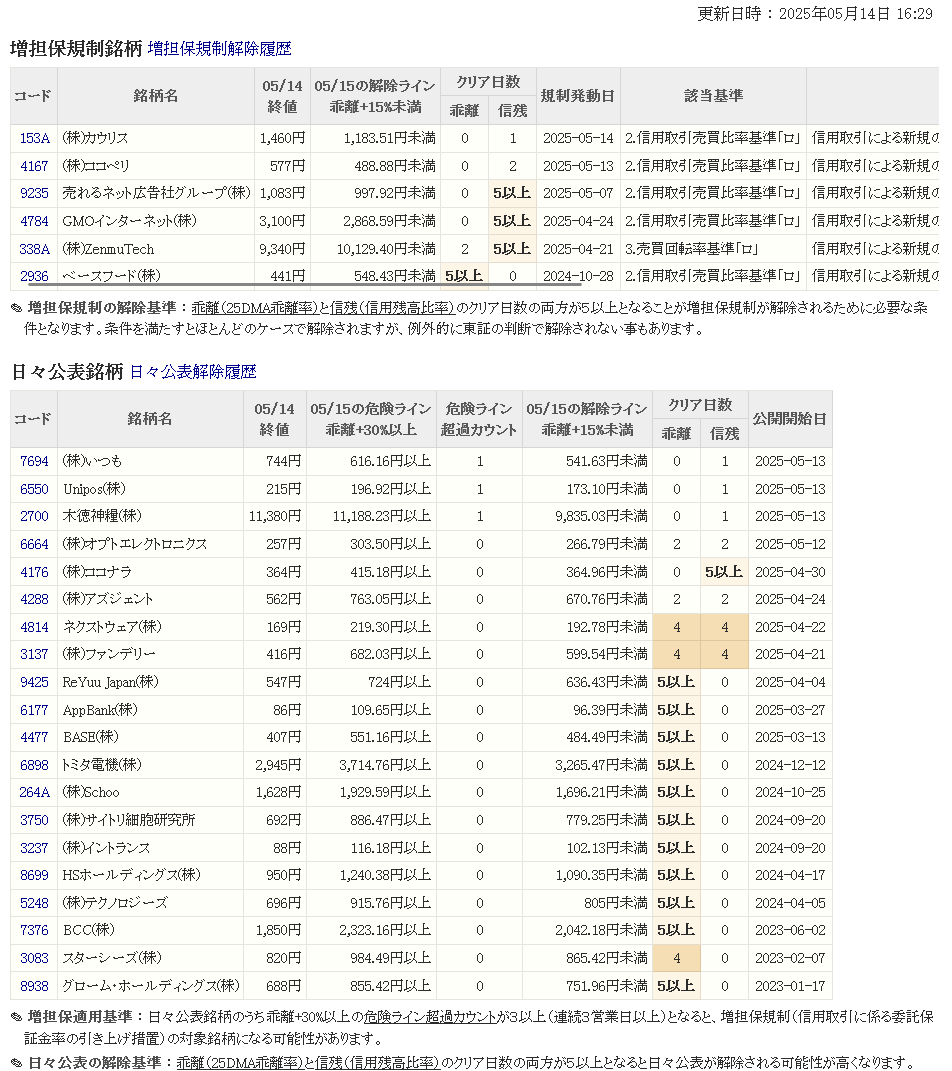Open stock code 338A link
The image size is (952, 1071).
click(34, 249)
